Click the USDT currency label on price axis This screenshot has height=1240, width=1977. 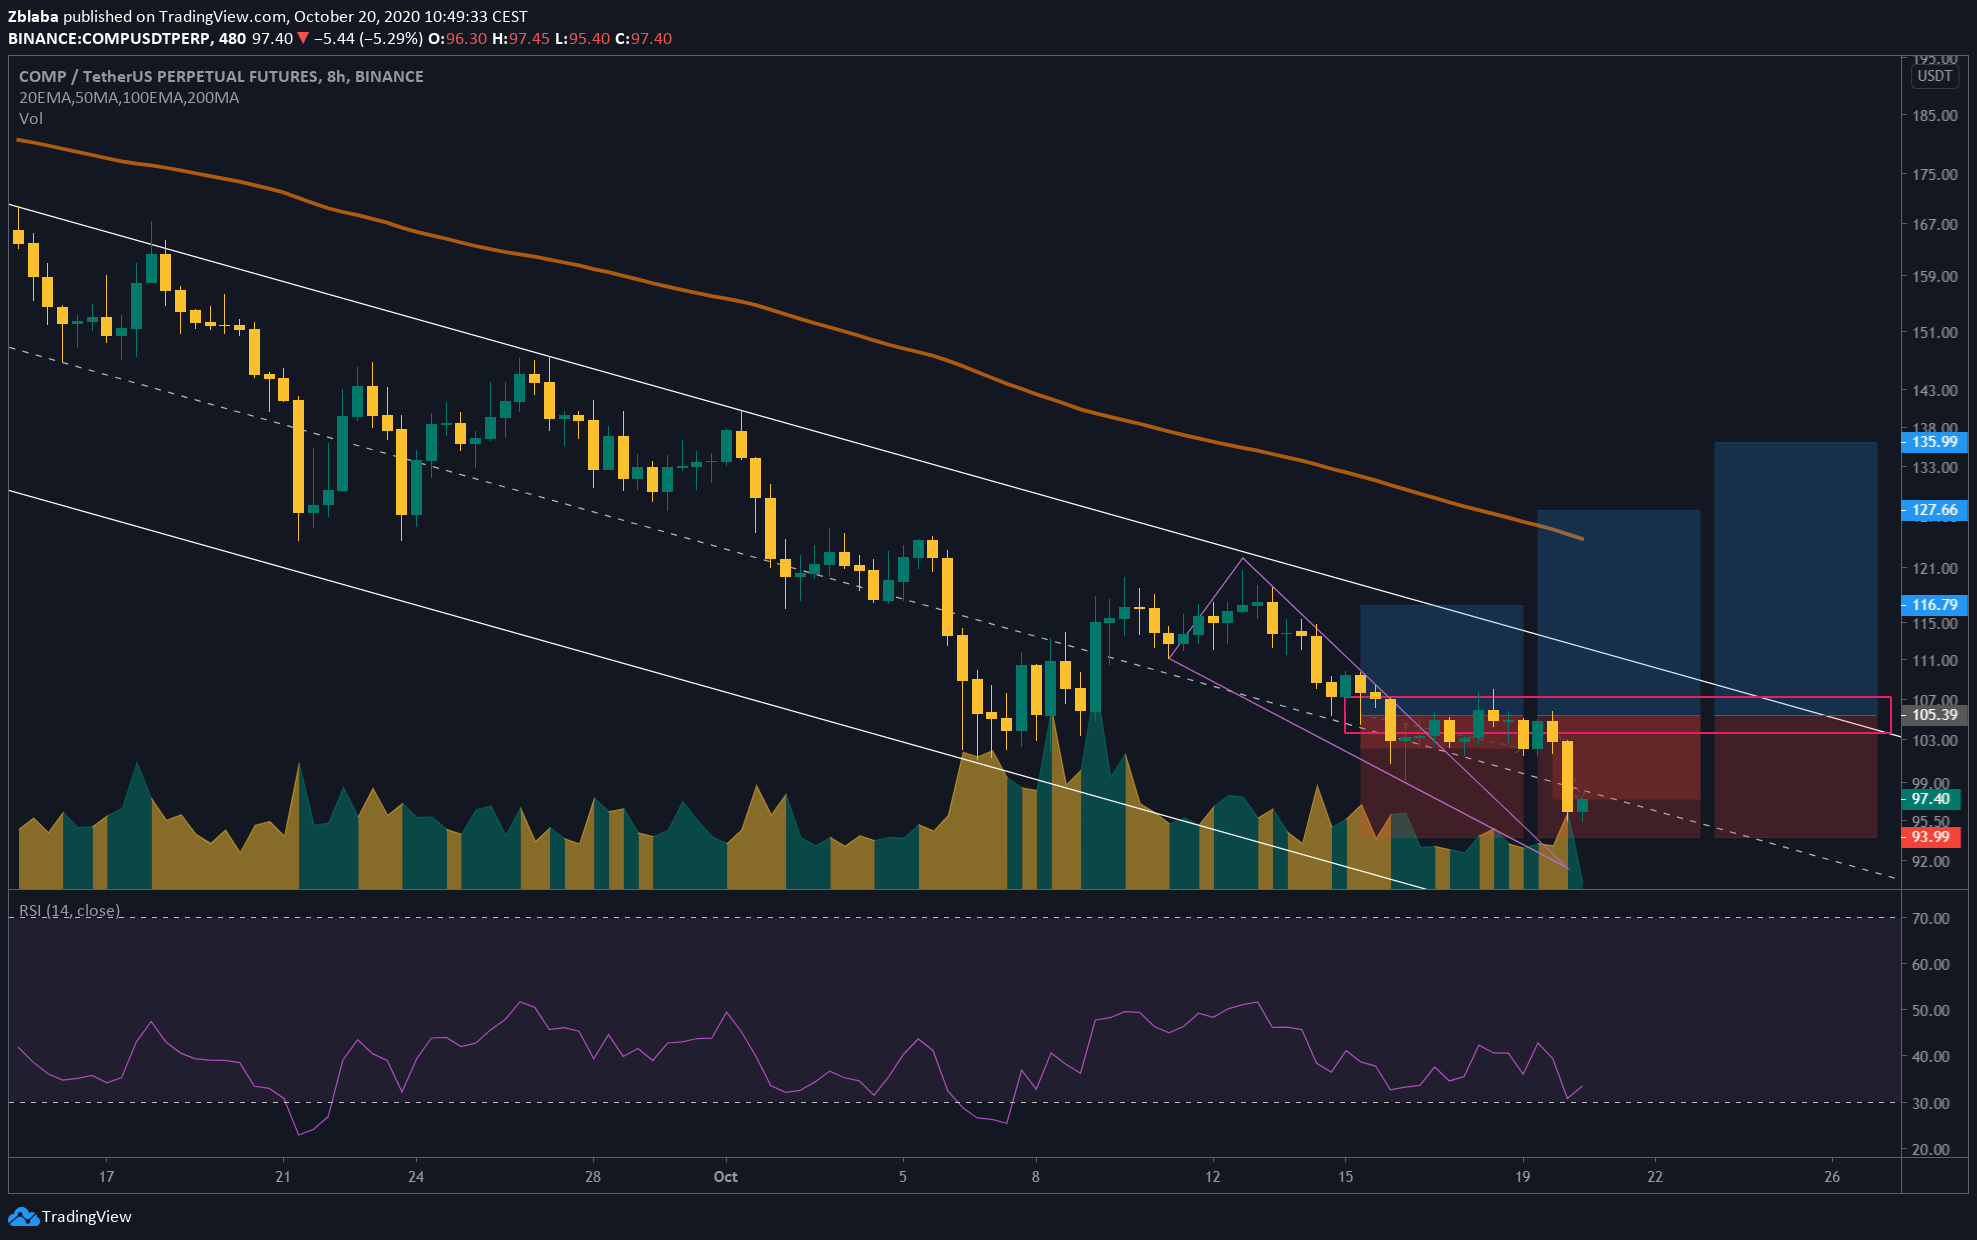pos(1934,76)
